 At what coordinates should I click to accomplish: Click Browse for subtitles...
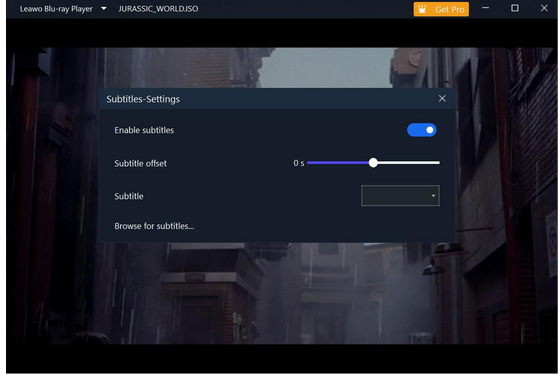[154, 226]
